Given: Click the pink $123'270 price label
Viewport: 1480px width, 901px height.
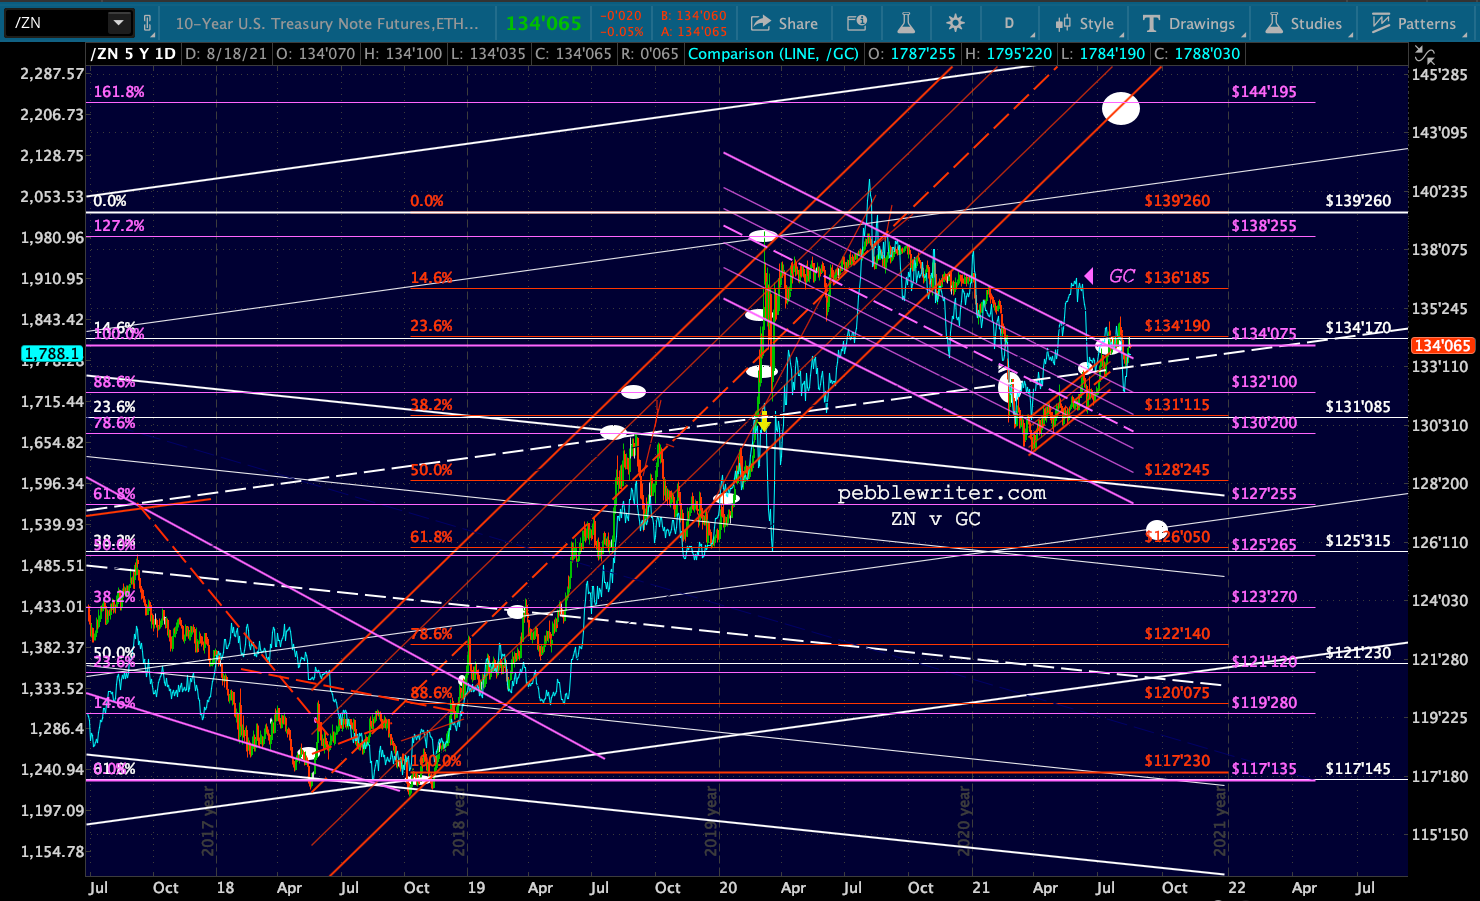Looking at the screenshot, I should pyautogui.click(x=1264, y=597).
